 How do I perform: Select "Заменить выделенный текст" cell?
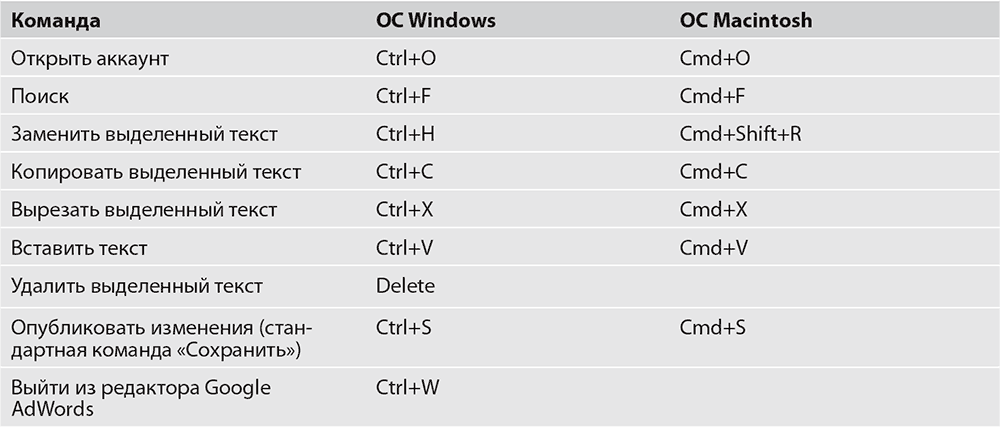click(144, 135)
